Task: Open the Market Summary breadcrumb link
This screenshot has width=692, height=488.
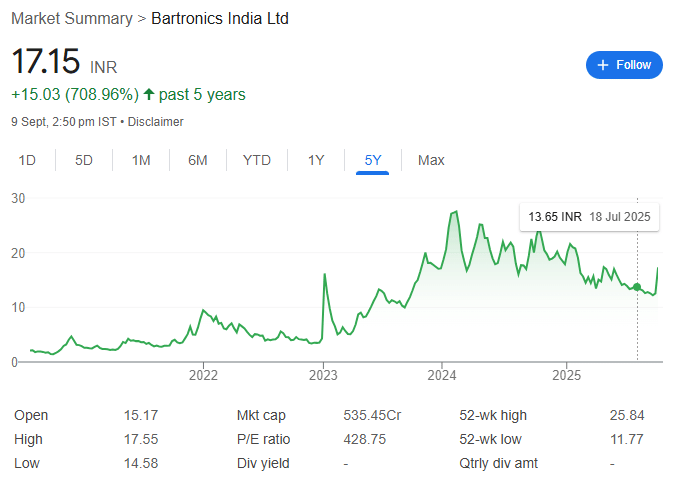Action: pyautogui.click(x=71, y=19)
